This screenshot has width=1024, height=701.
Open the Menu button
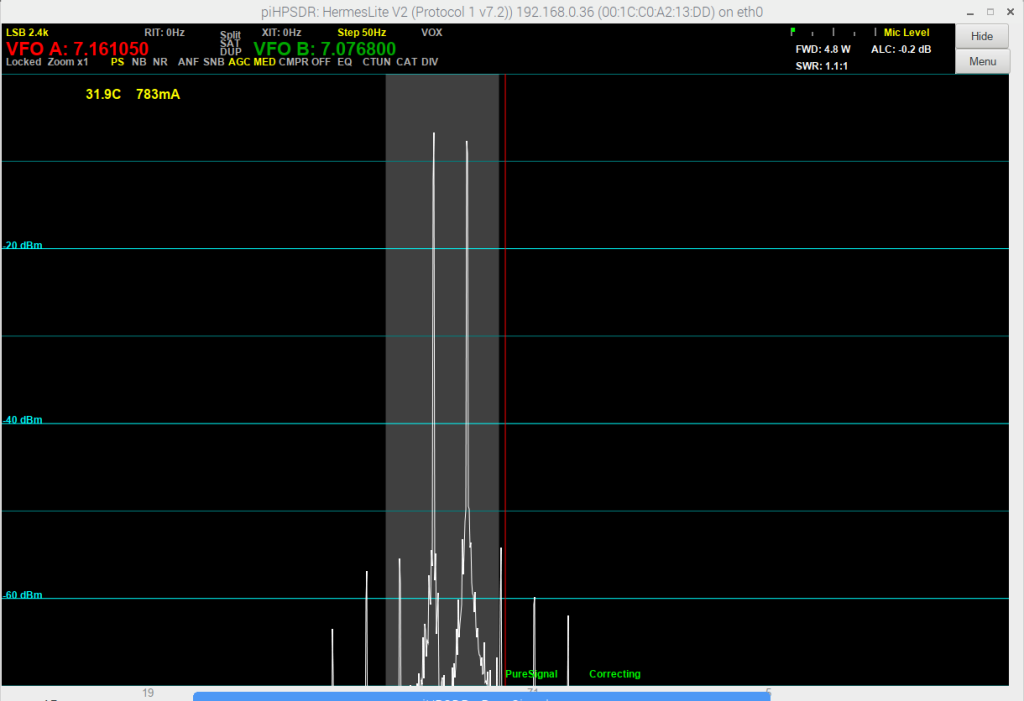click(x=982, y=62)
